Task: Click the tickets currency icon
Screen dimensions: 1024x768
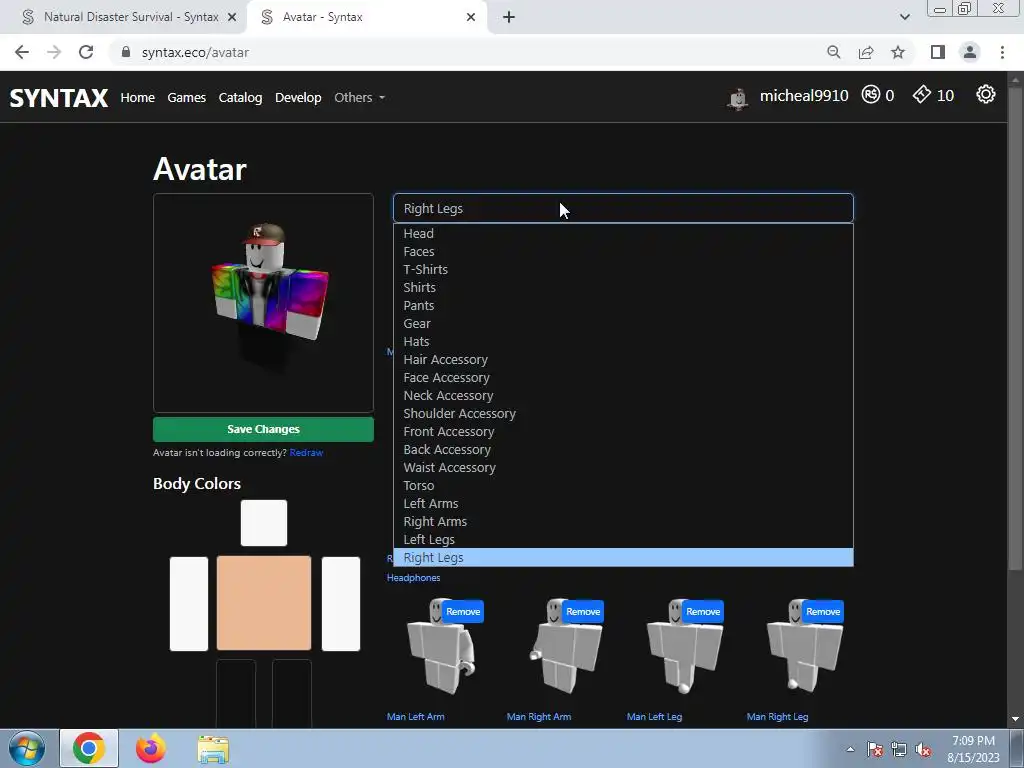Action: point(921,95)
